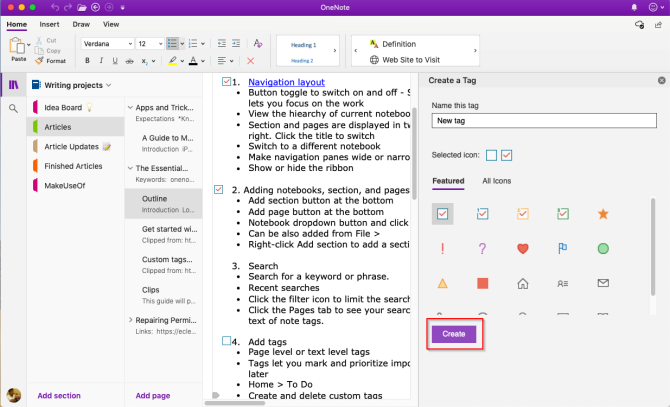The image size is (670, 407).
Task: Click Add section at the bottom
Action: (x=59, y=395)
